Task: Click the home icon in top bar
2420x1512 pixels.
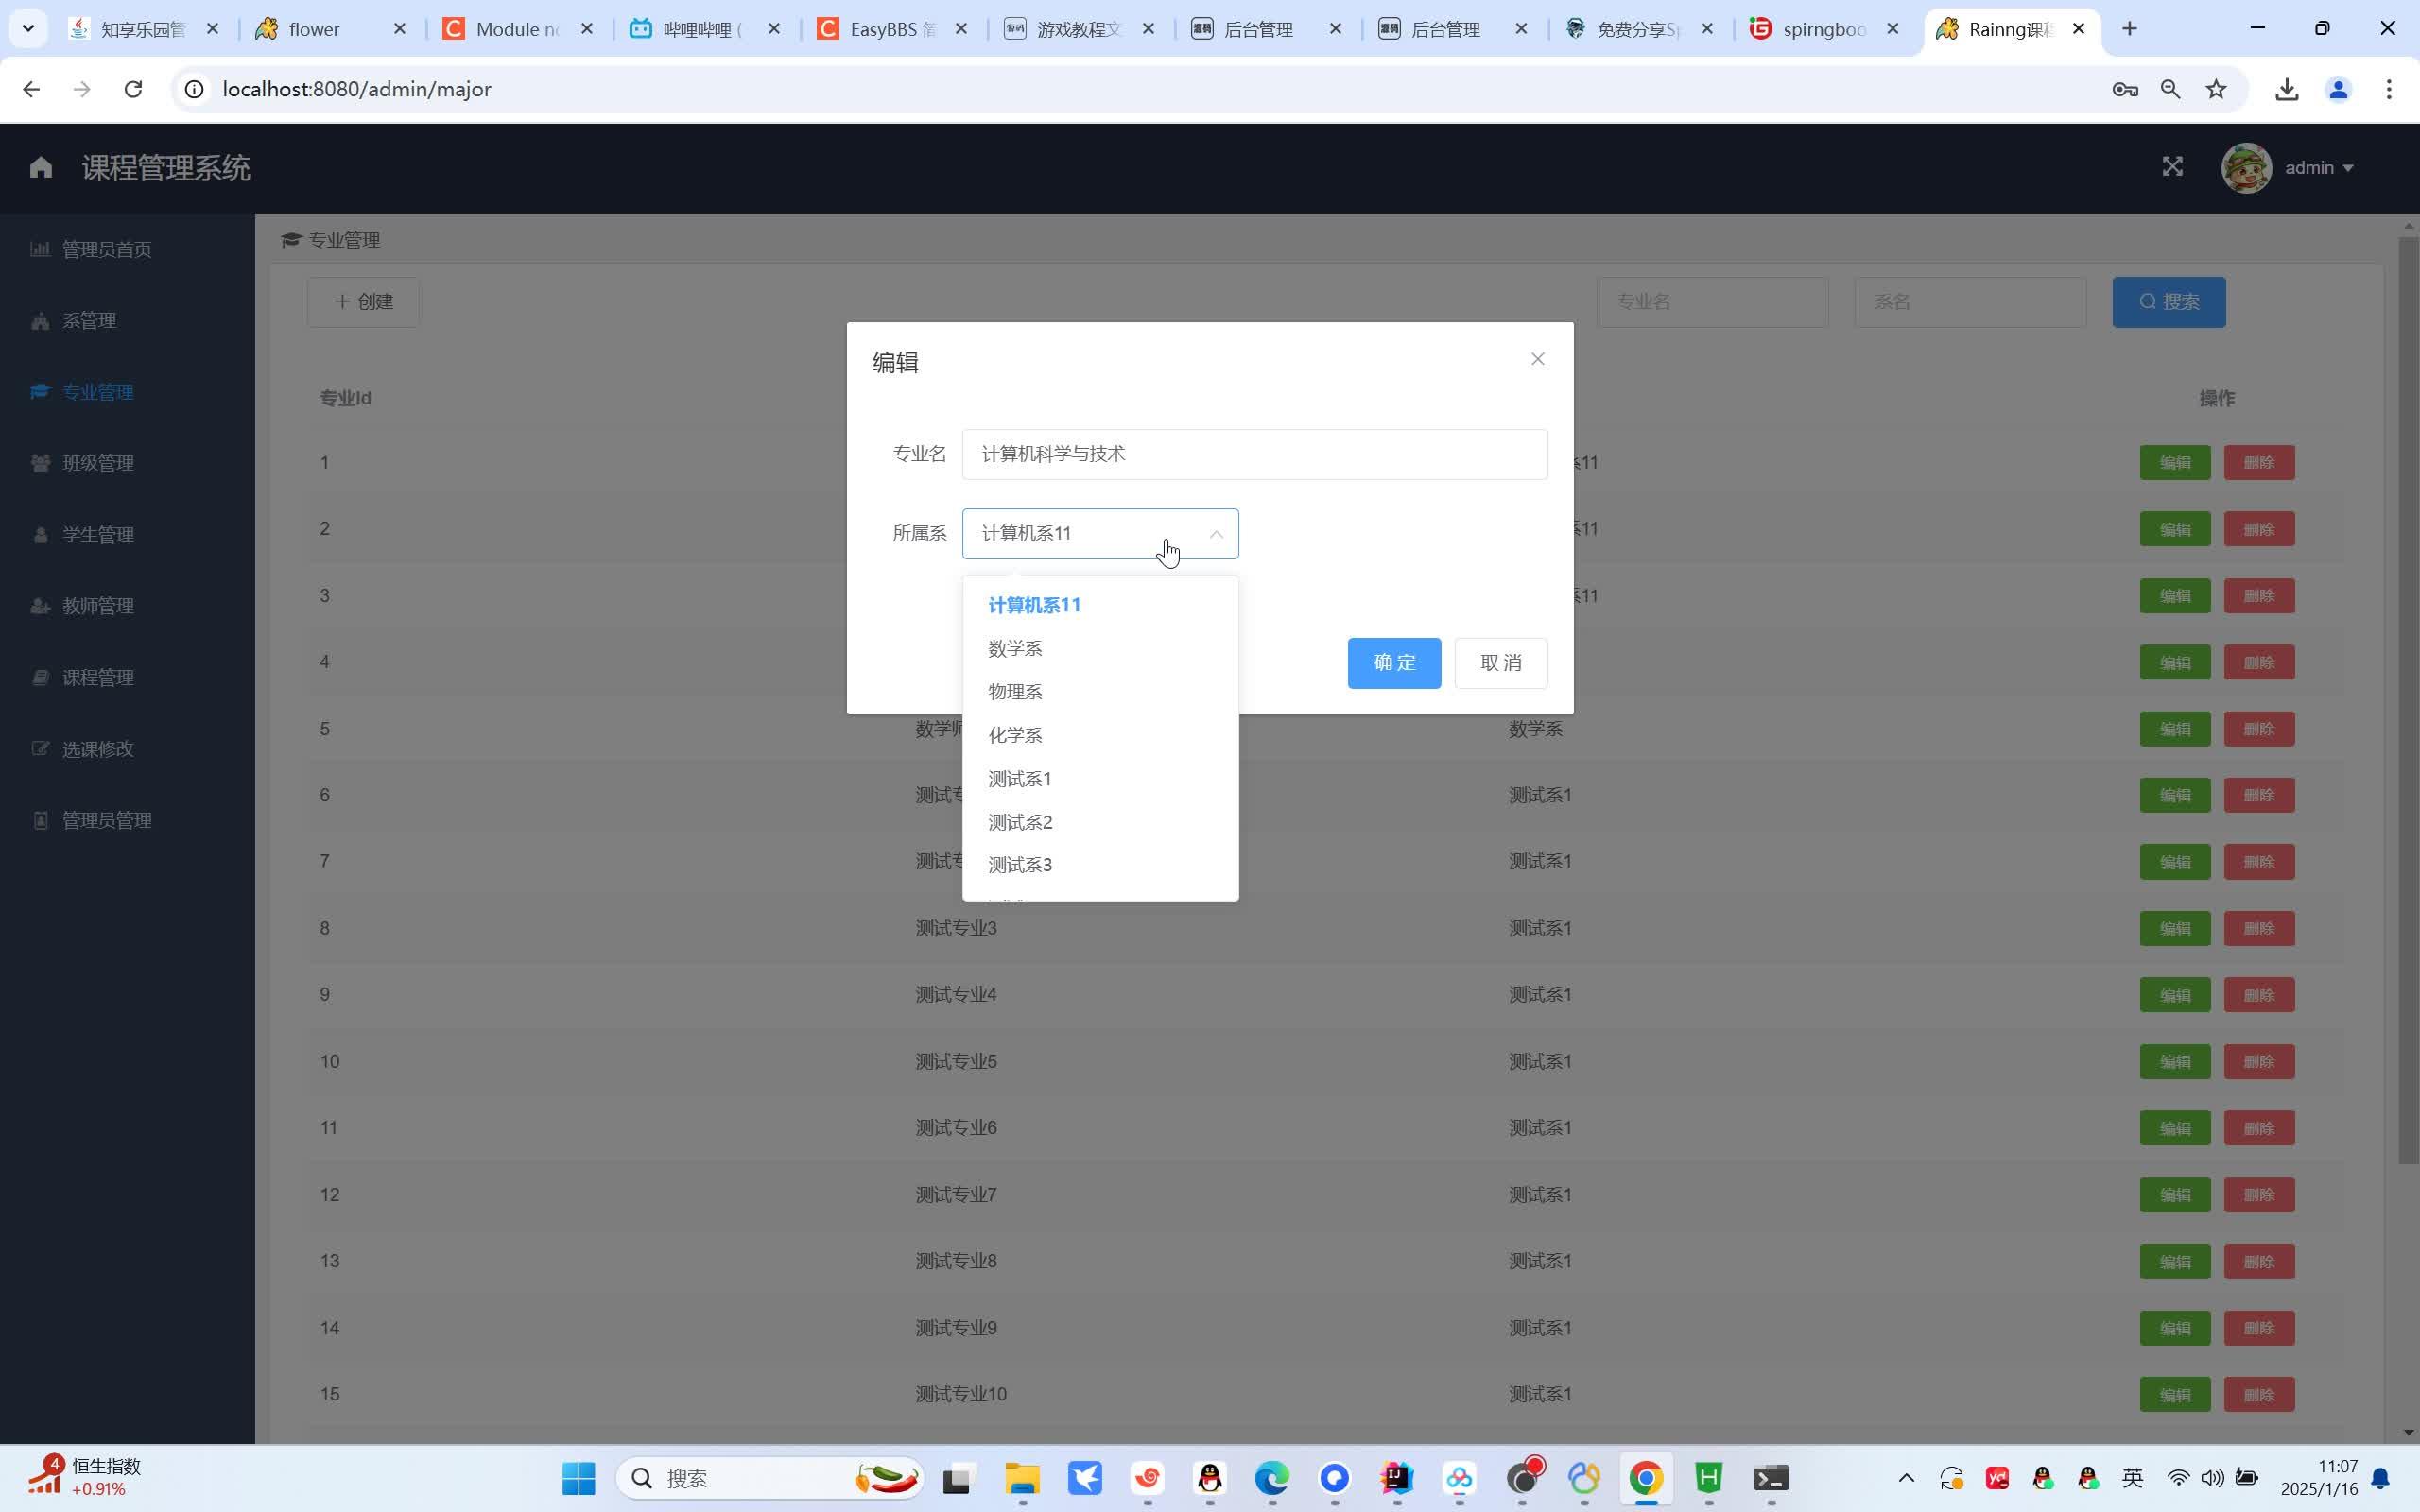Action: coord(40,166)
